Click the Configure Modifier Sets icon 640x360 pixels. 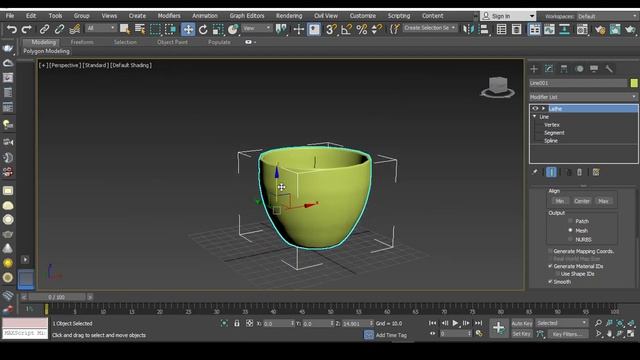(596, 172)
